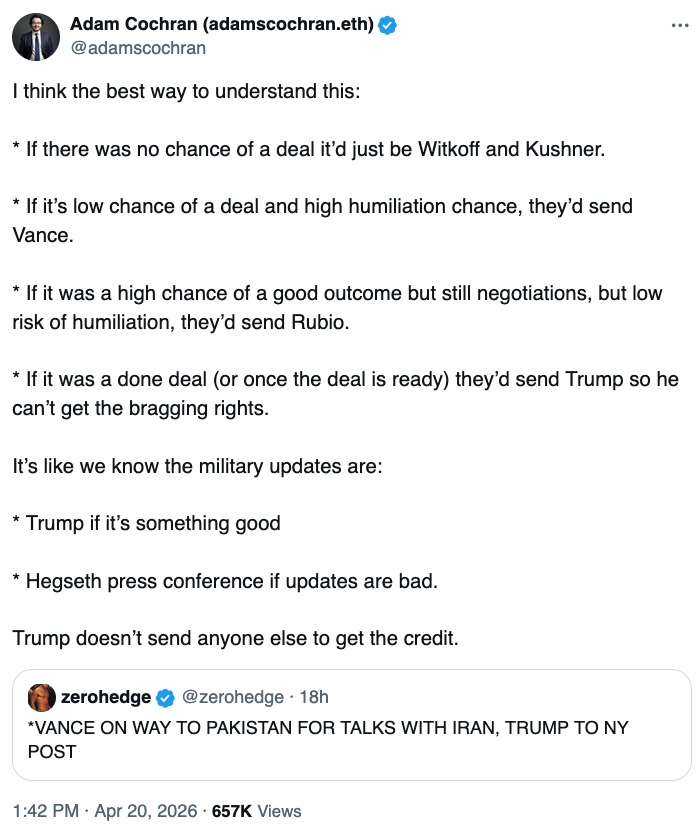699x836 pixels.
Task: Click the @zerohedge handle
Action: pyautogui.click(x=231, y=697)
